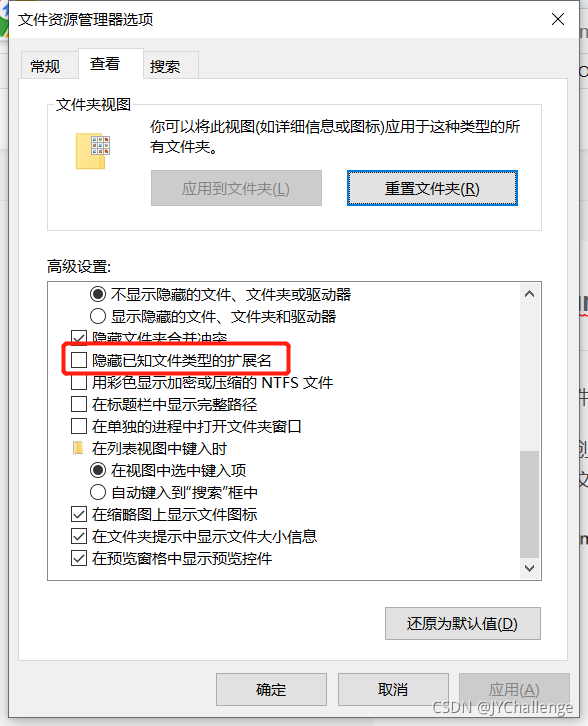The height and width of the screenshot is (726, 588).
Task: Toggle 隐藏已知文件类型的扩展名 checkbox
Action: point(79,360)
